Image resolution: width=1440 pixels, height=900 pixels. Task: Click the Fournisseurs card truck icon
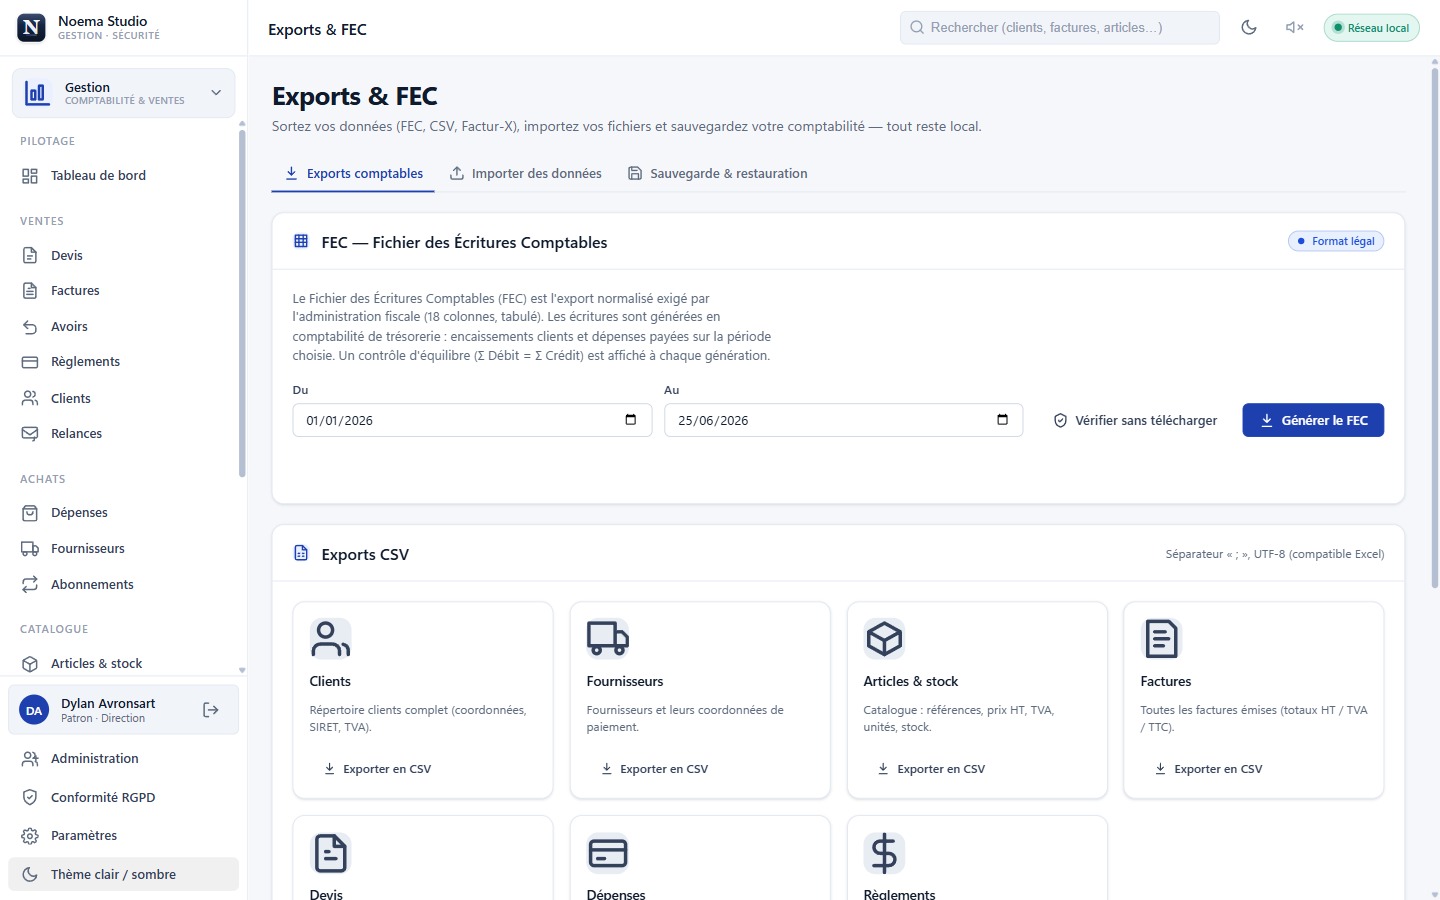pyautogui.click(x=607, y=639)
